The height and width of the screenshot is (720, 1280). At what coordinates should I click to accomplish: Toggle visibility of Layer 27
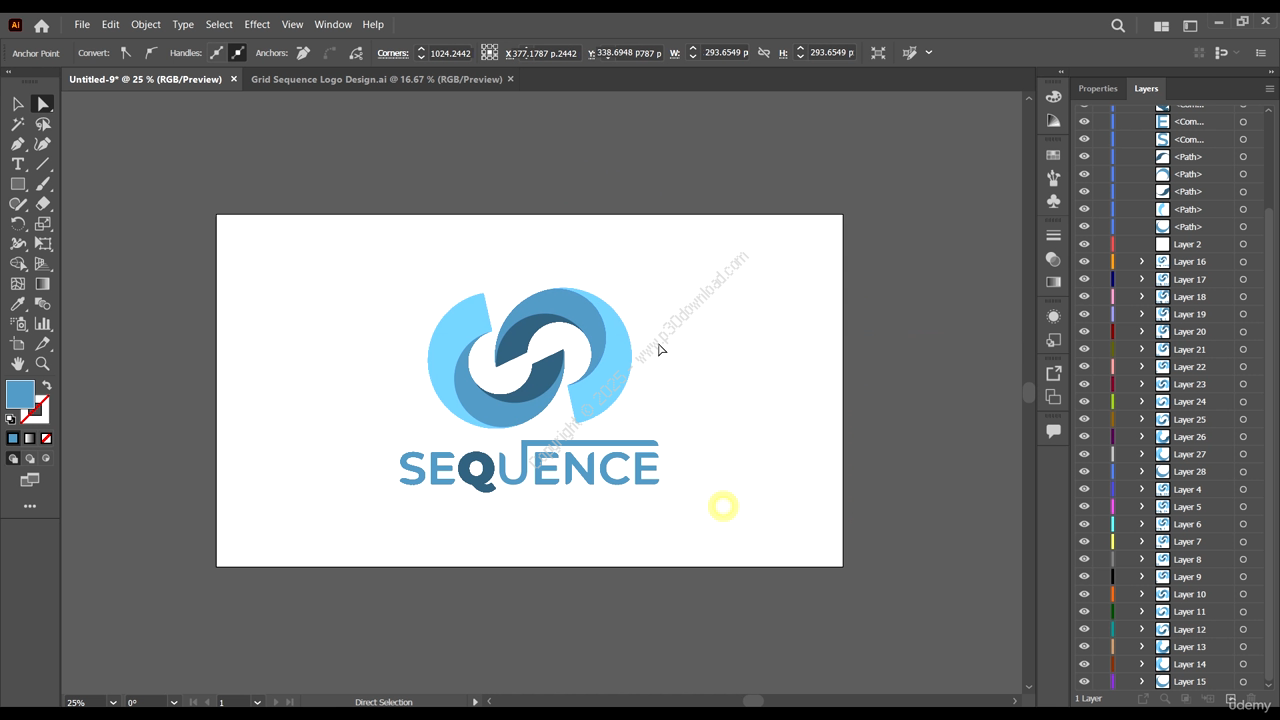tap(1084, 454)
